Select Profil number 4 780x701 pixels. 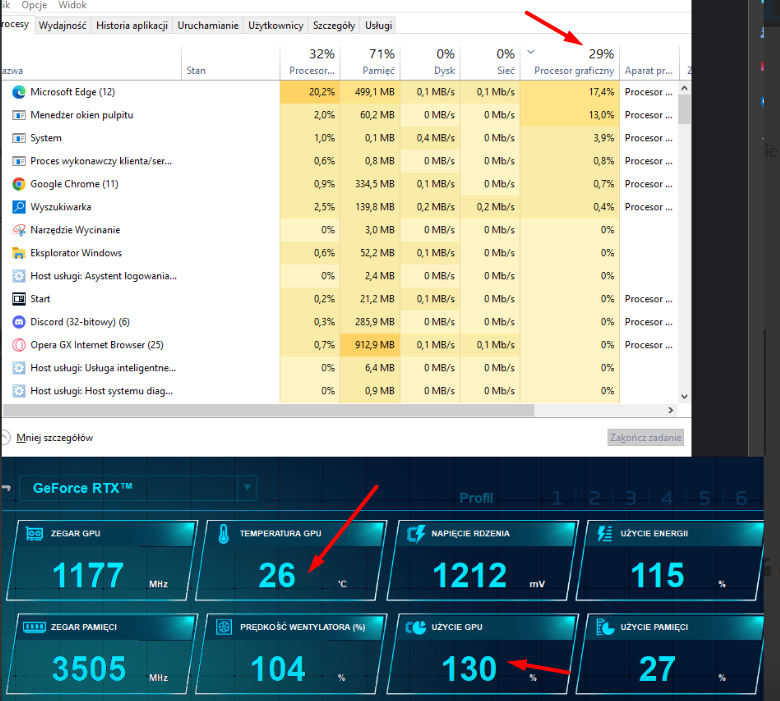[x=668, y=498]
